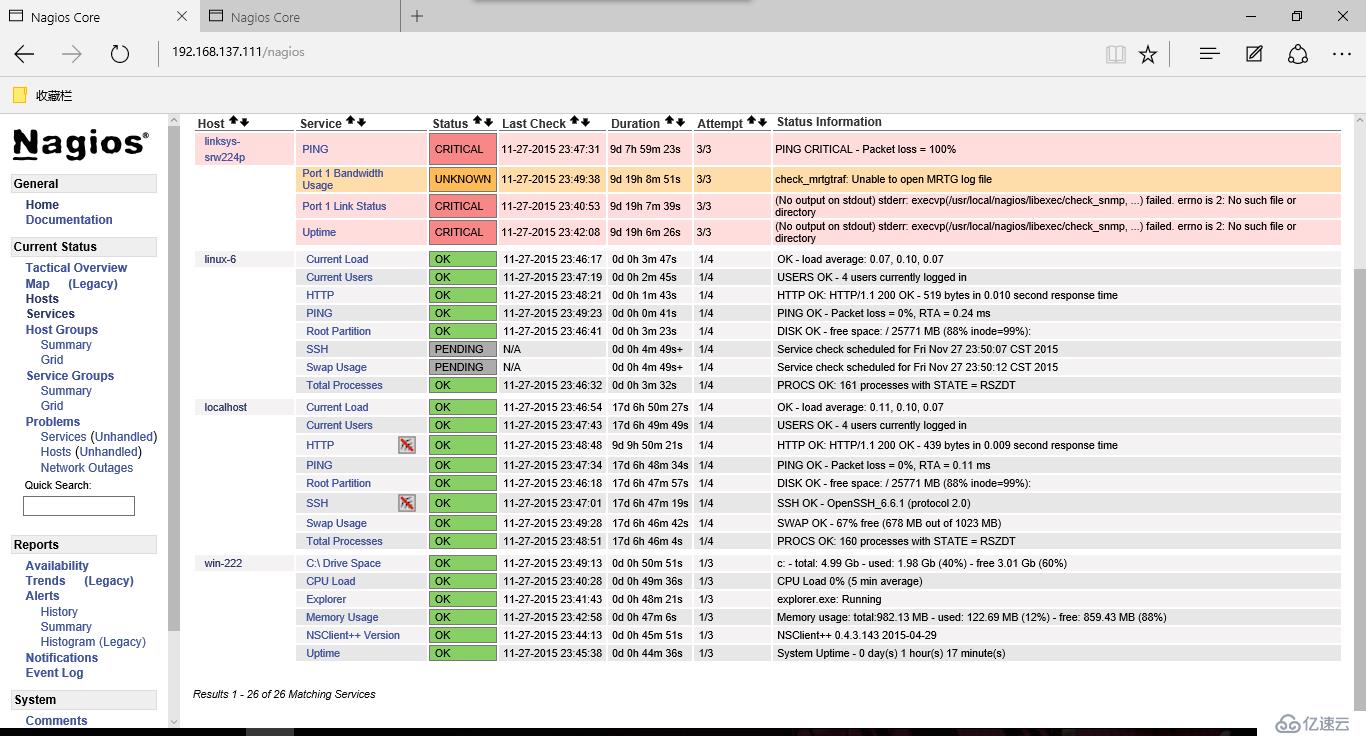1366x736 pixels.
Task: Open Port 1 Bandwidth Usage service
Action: 343,179
